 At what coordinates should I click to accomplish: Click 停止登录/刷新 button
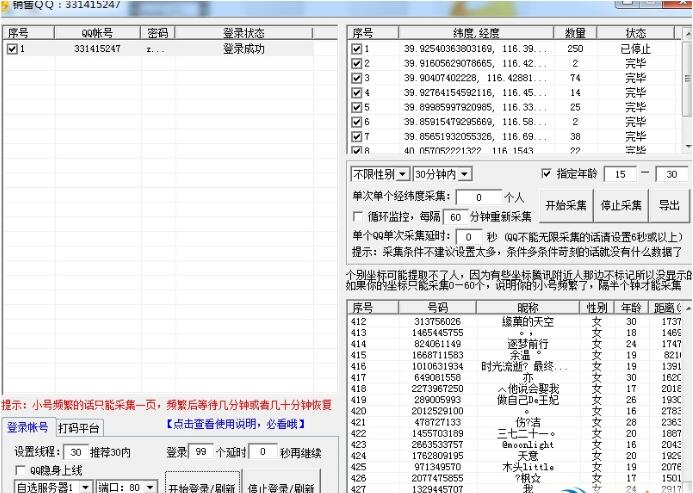coord(281,483)
